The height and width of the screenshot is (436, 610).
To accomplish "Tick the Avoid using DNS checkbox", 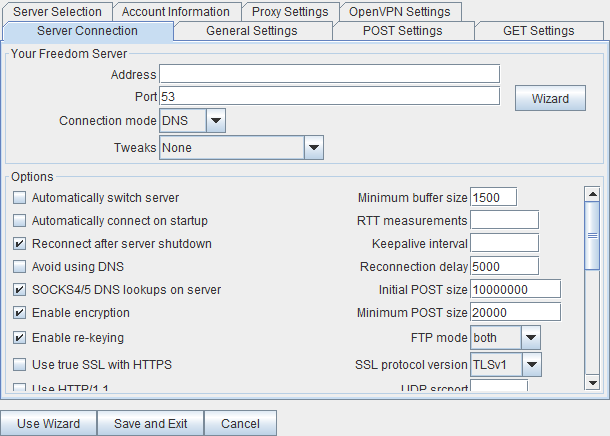I will [x=19, y=266].
